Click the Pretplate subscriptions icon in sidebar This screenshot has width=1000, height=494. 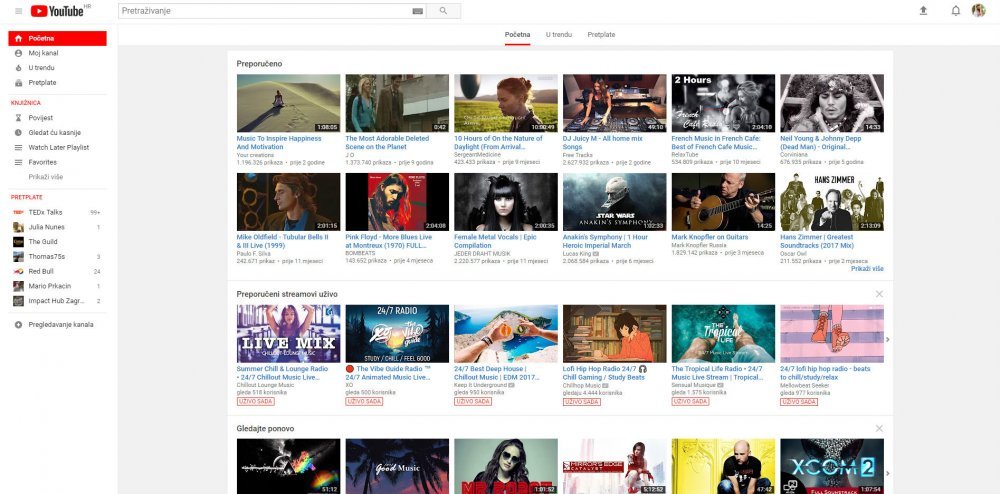point(18,82)
